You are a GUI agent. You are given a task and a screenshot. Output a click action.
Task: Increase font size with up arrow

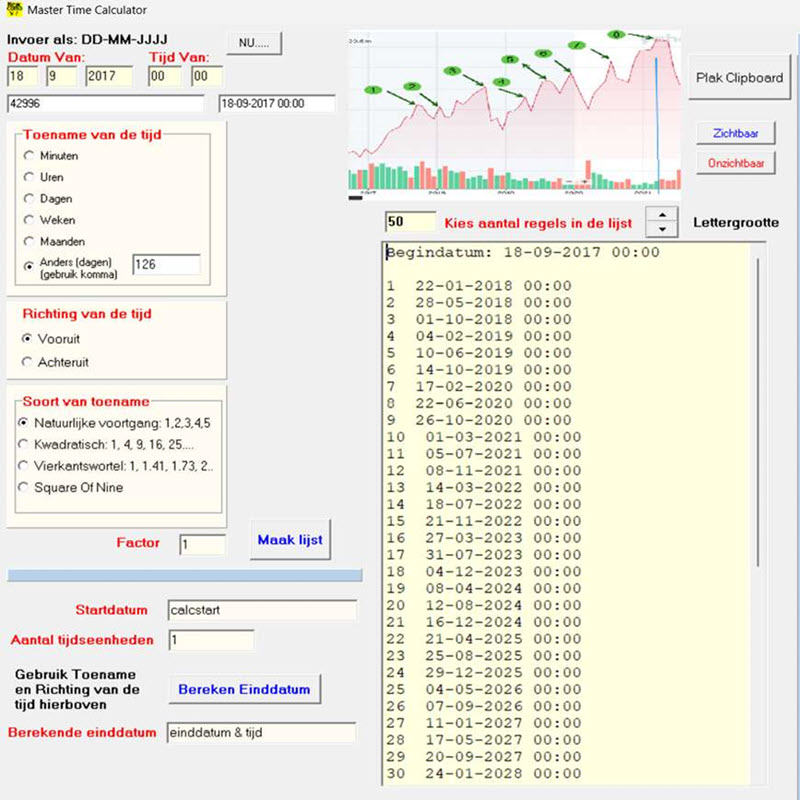pyautogui.click(x=662, y=215)
